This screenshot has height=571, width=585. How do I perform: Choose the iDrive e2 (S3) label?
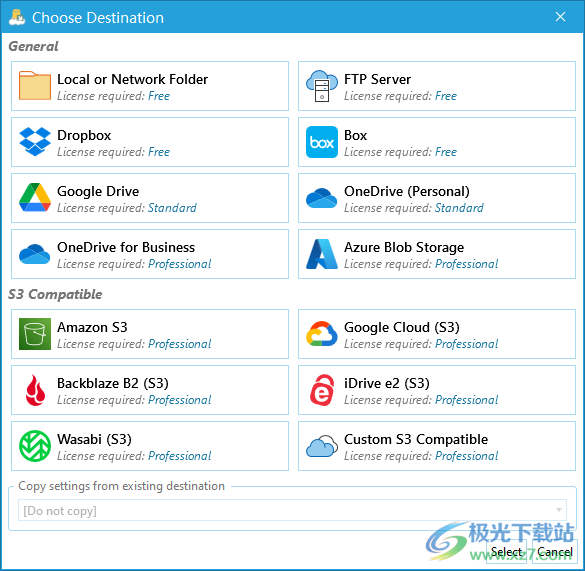pyautogui.click(x=387, y=383)
